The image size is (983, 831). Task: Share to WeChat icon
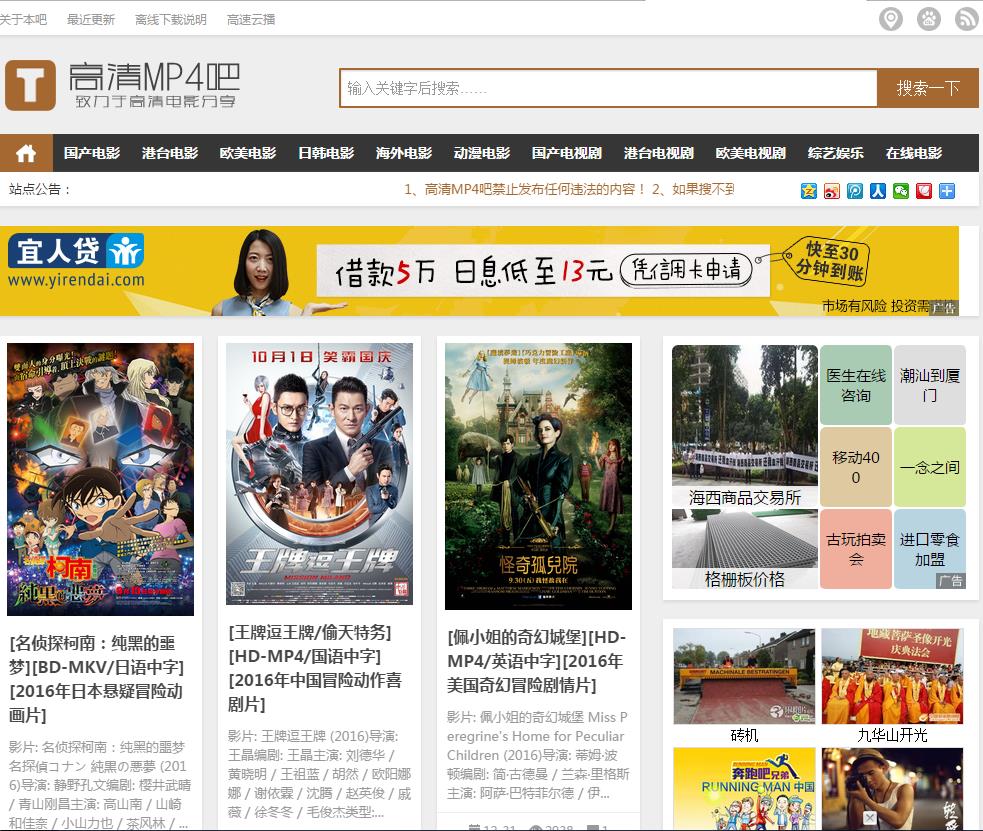(901, 191)
